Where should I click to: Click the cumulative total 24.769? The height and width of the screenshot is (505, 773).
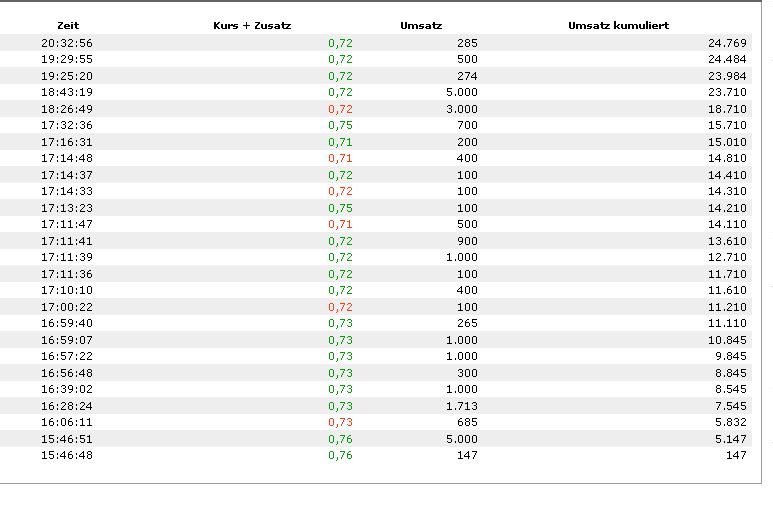click(727, 43)
